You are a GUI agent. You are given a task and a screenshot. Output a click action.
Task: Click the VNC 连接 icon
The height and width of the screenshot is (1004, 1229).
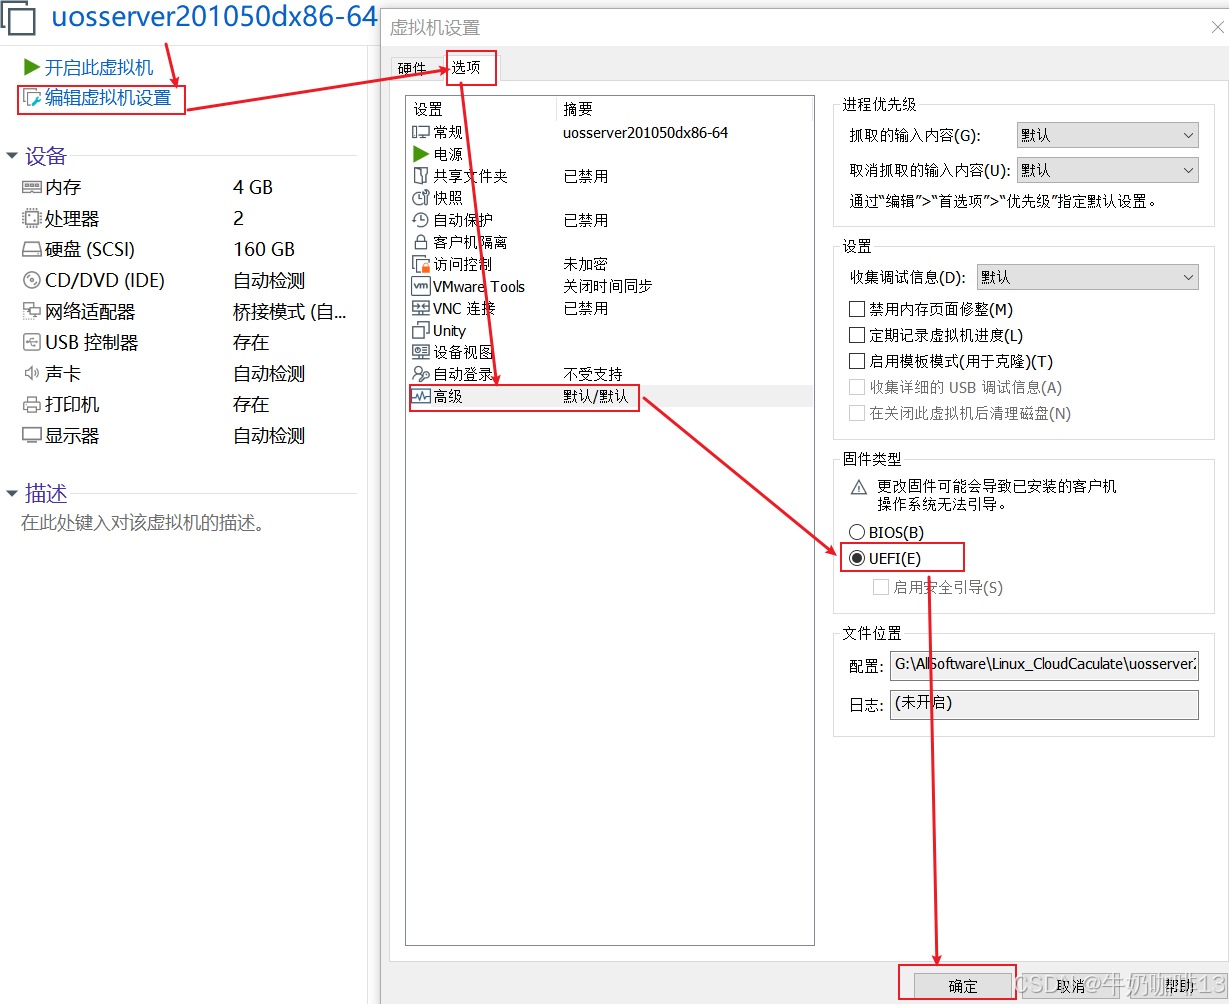pos(421,308)
